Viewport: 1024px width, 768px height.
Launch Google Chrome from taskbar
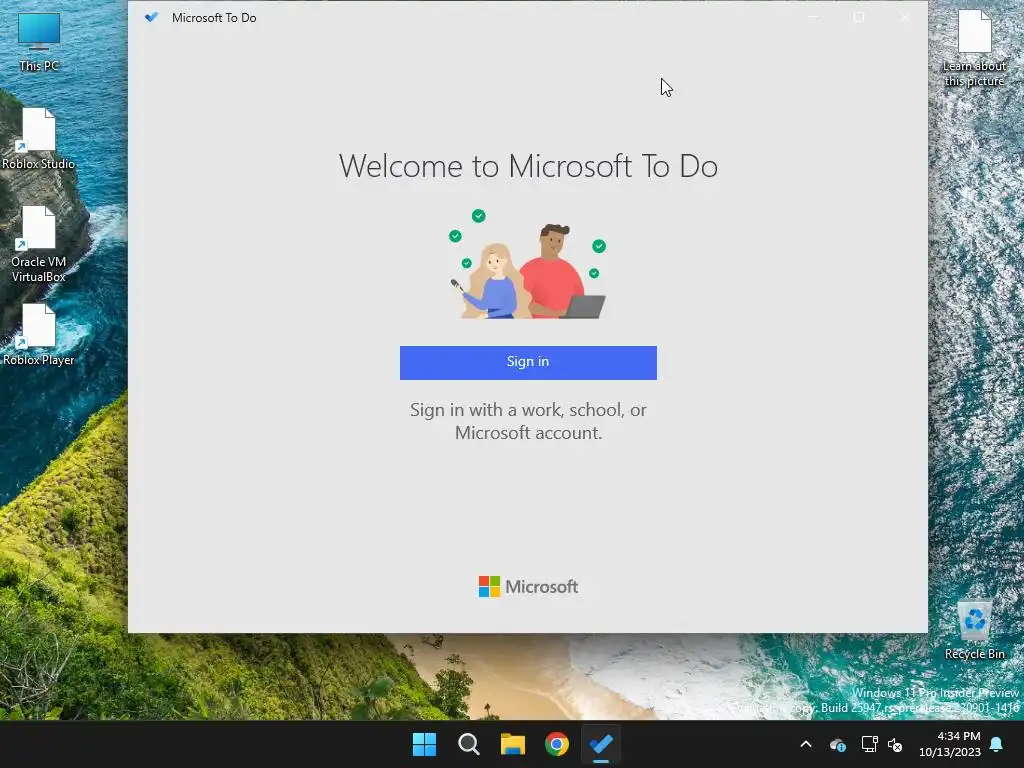[x=556, y=744]
